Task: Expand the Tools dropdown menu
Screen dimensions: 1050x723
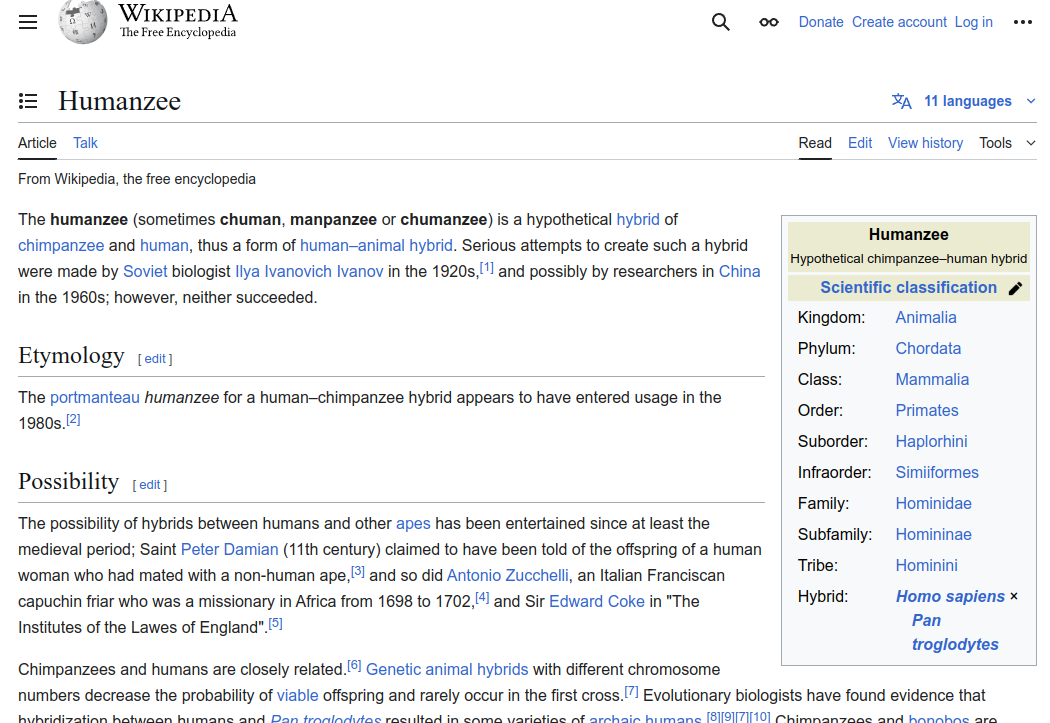Action: (1007, 143)
